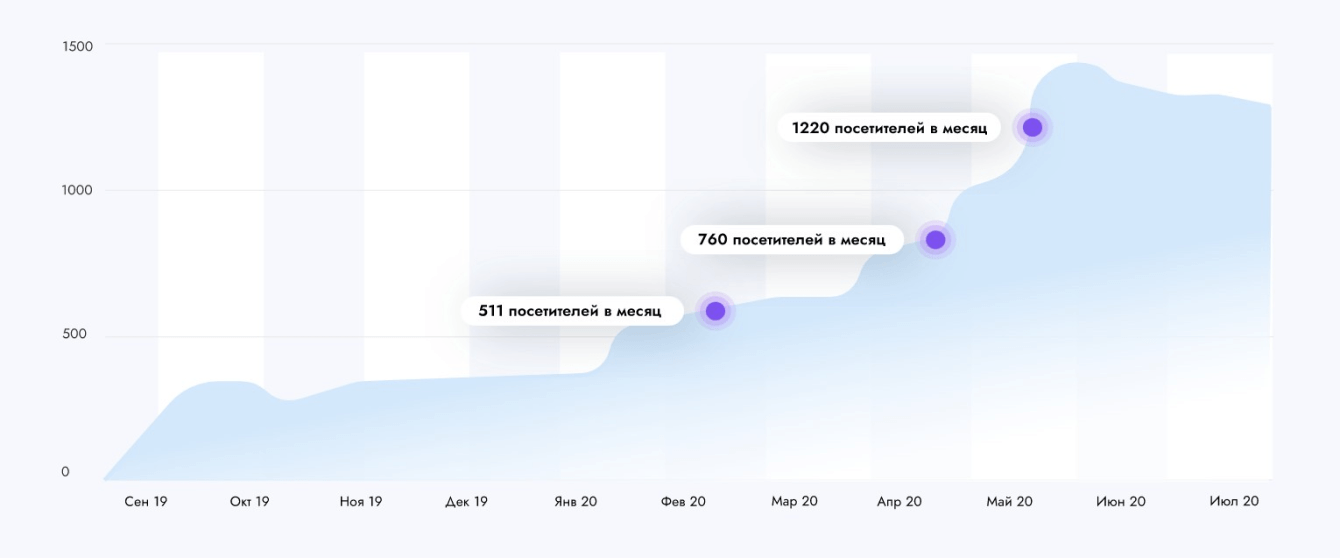1340x558 pixels.
Task: Click the 'Июл 20' axis label
Action: coord(1234,502)
